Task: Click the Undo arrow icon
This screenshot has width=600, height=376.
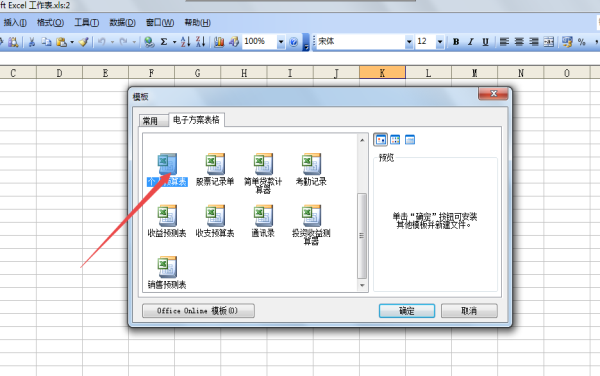Action: [x=102, y=42]
